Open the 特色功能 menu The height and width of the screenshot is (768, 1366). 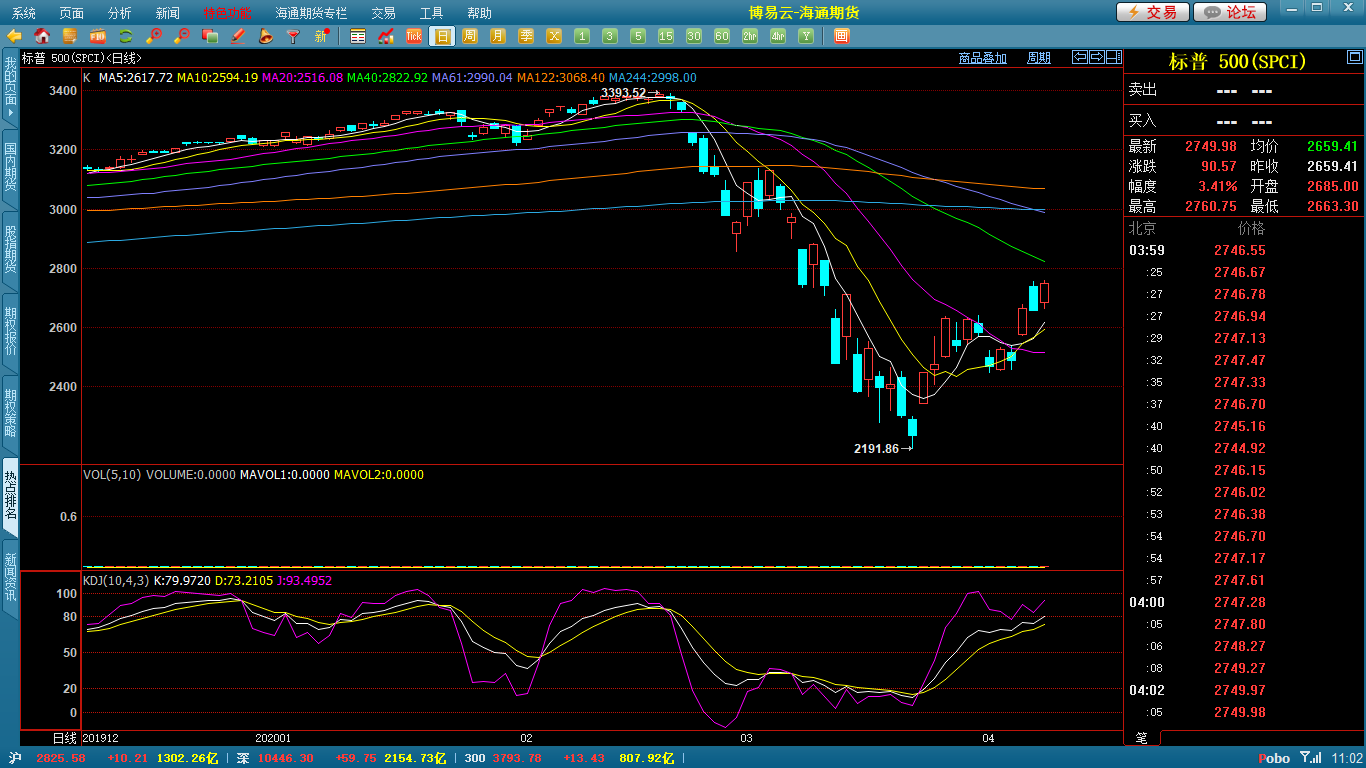pos(228,13)
